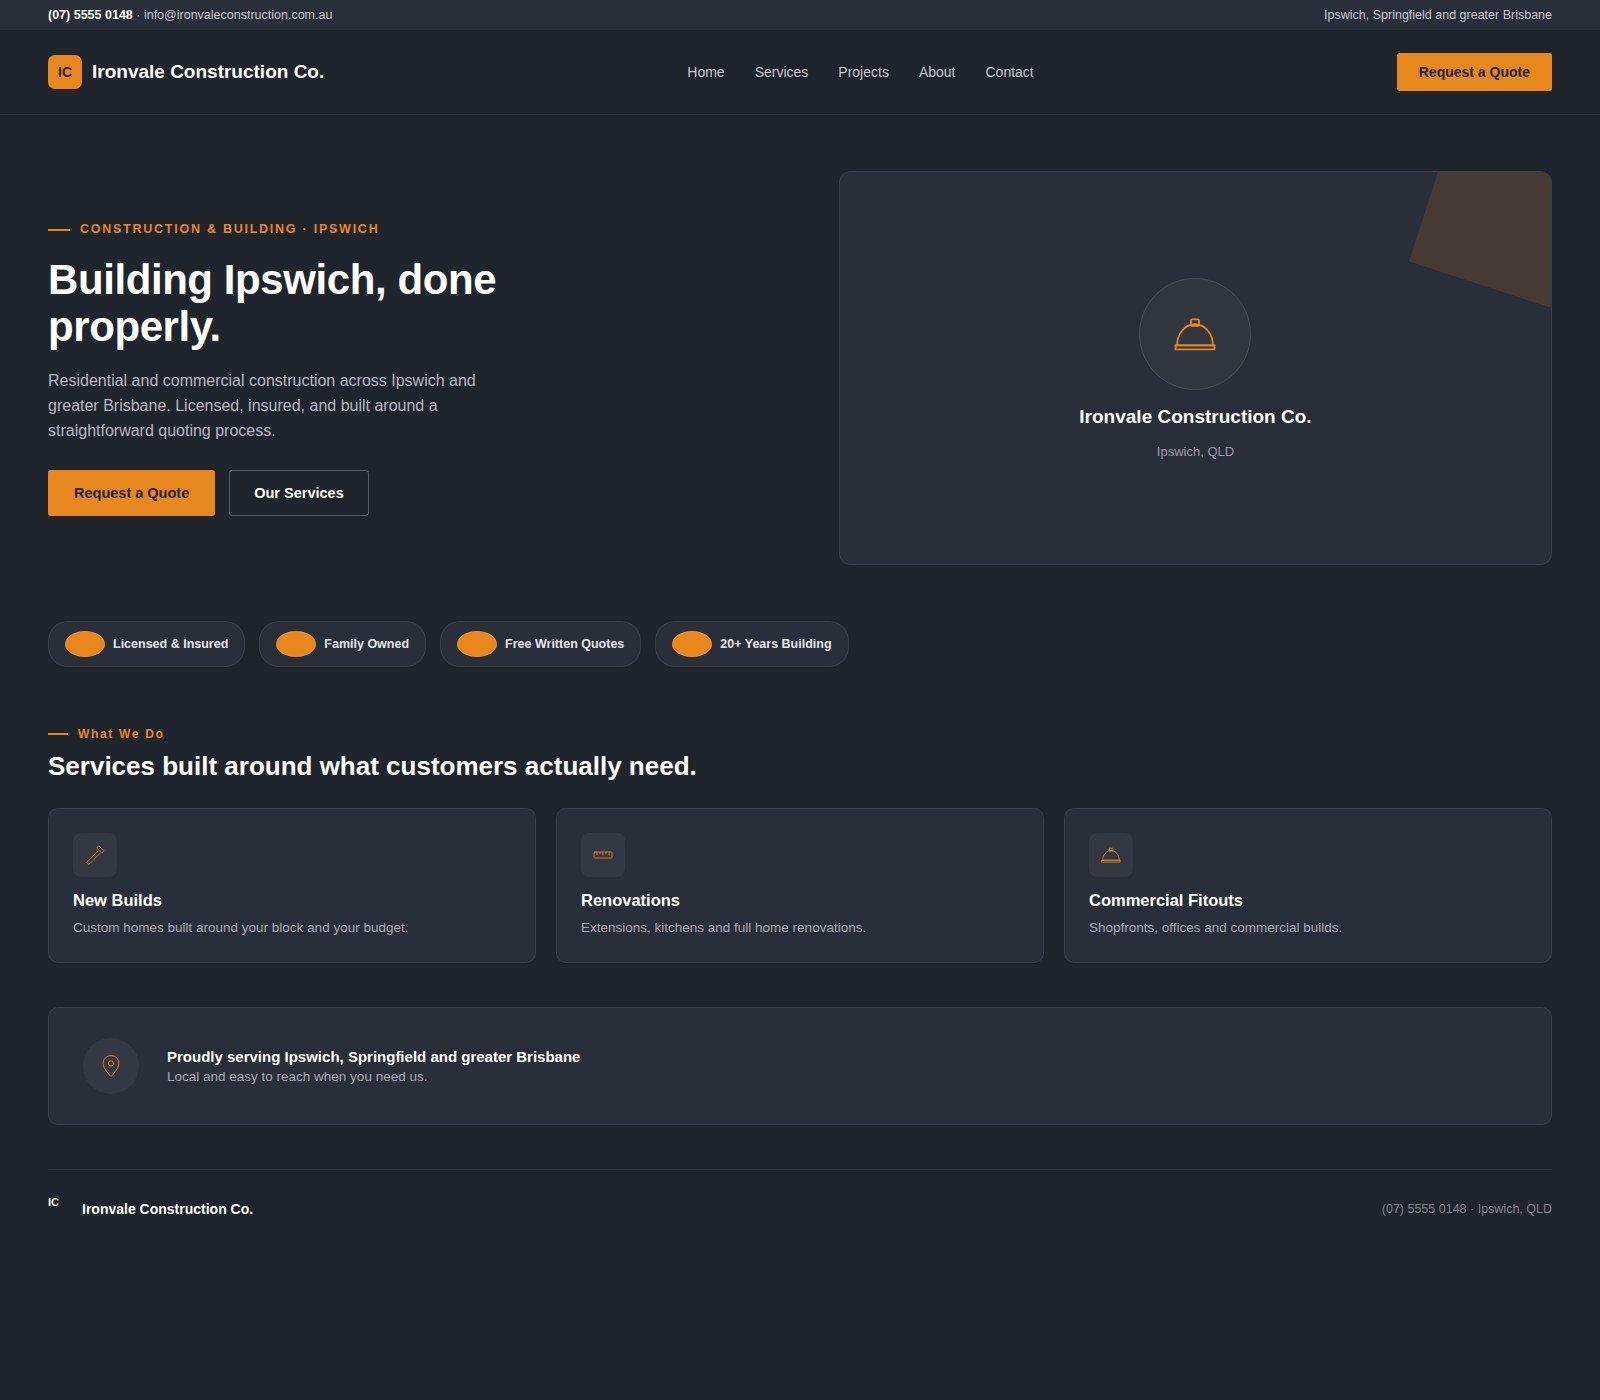This screenshot has width=1600, height=1400.
Task: Click the hard hat icon on Commercial Fitouts card
Action: [1111, 855]
